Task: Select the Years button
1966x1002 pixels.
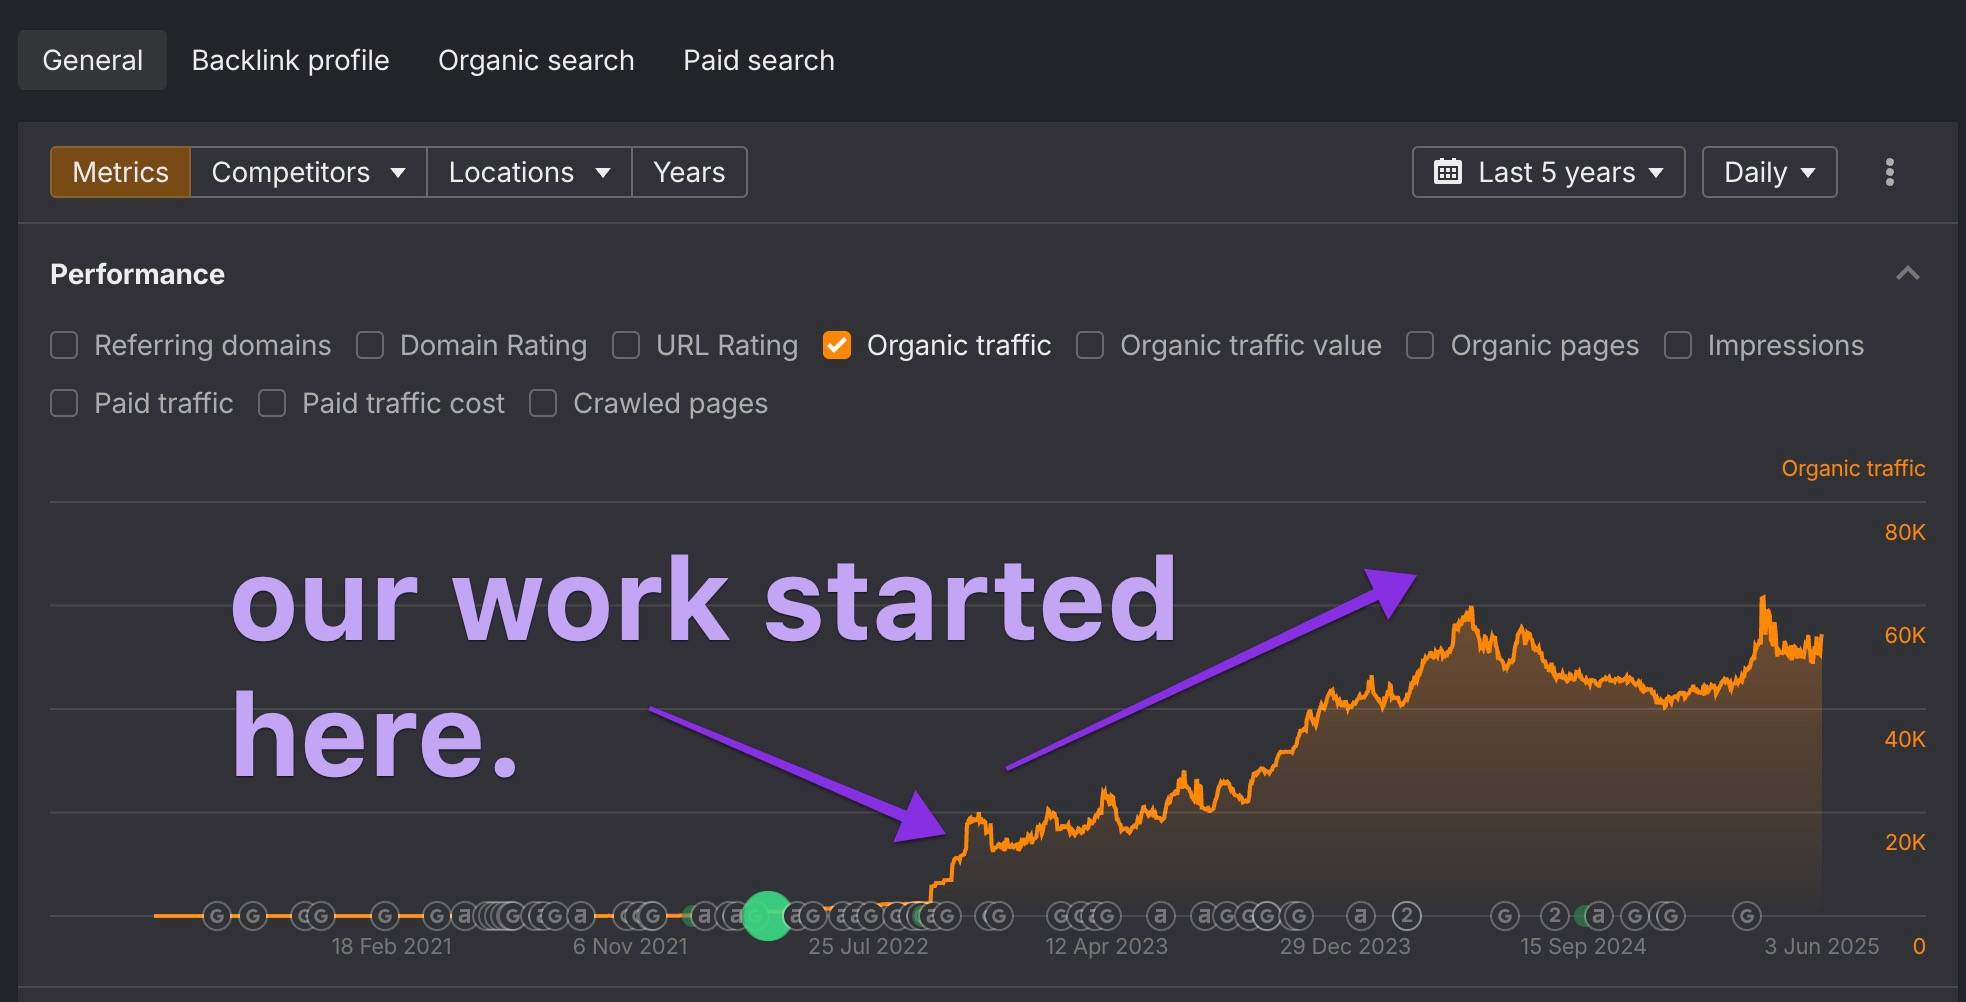Action: tap(689, 172)
